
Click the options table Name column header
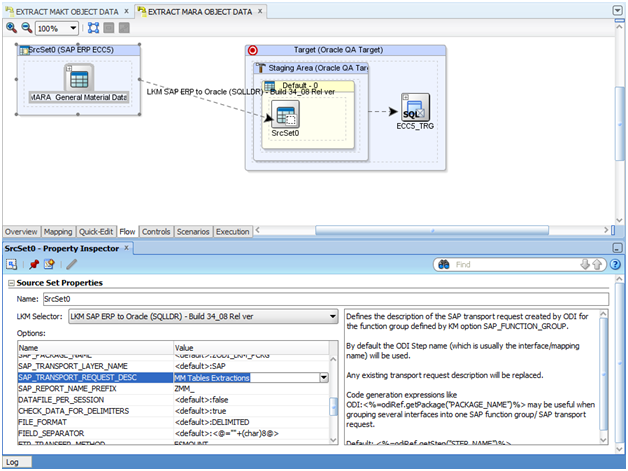click(95, 348)
